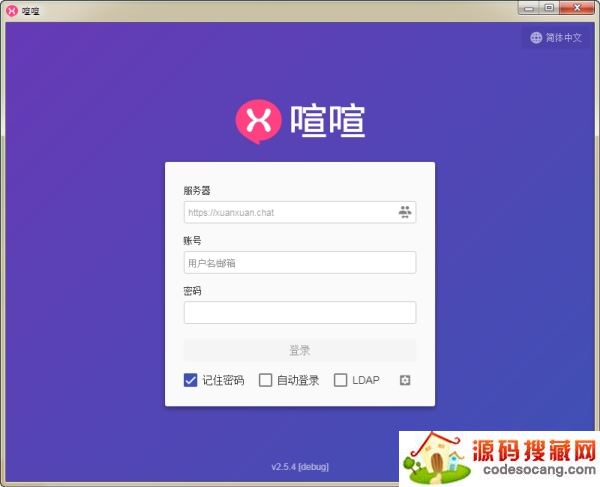600x487 pixels.
Task: Focus the 服务器 server address field
Action: point(300,212)
